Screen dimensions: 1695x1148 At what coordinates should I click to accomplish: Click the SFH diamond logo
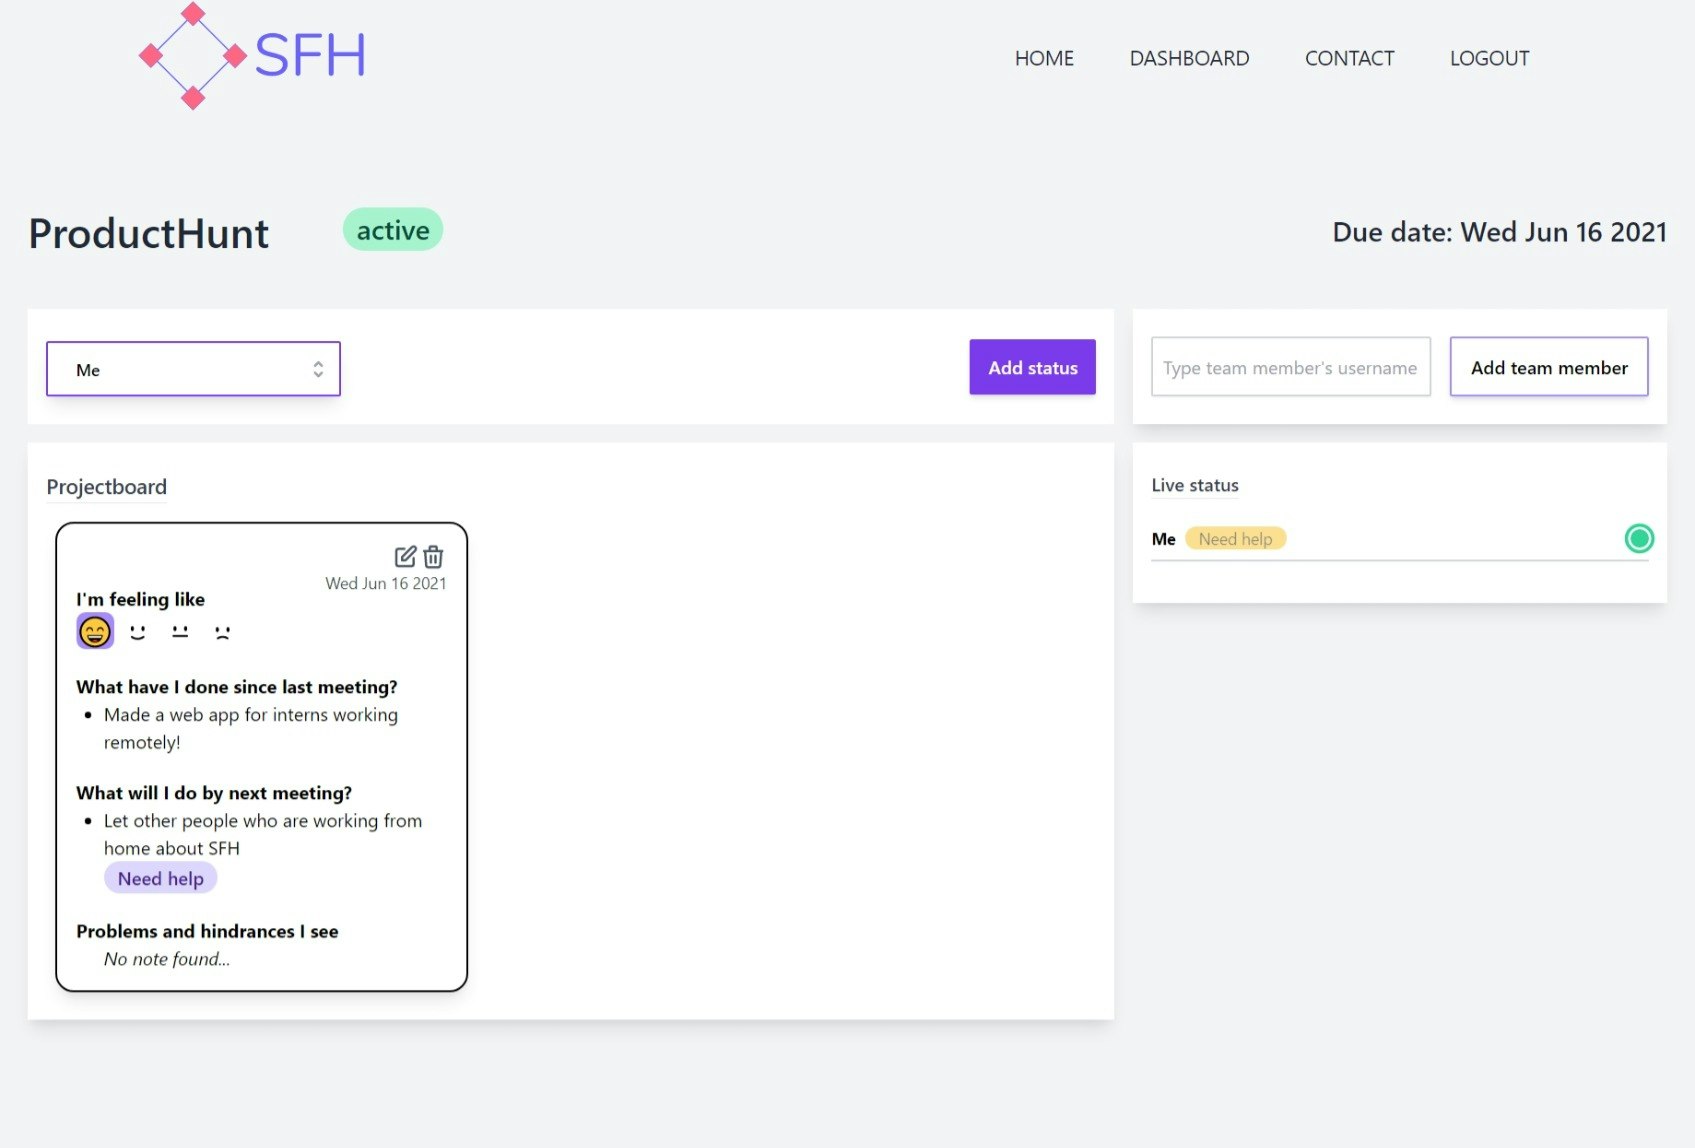(193, 56)
